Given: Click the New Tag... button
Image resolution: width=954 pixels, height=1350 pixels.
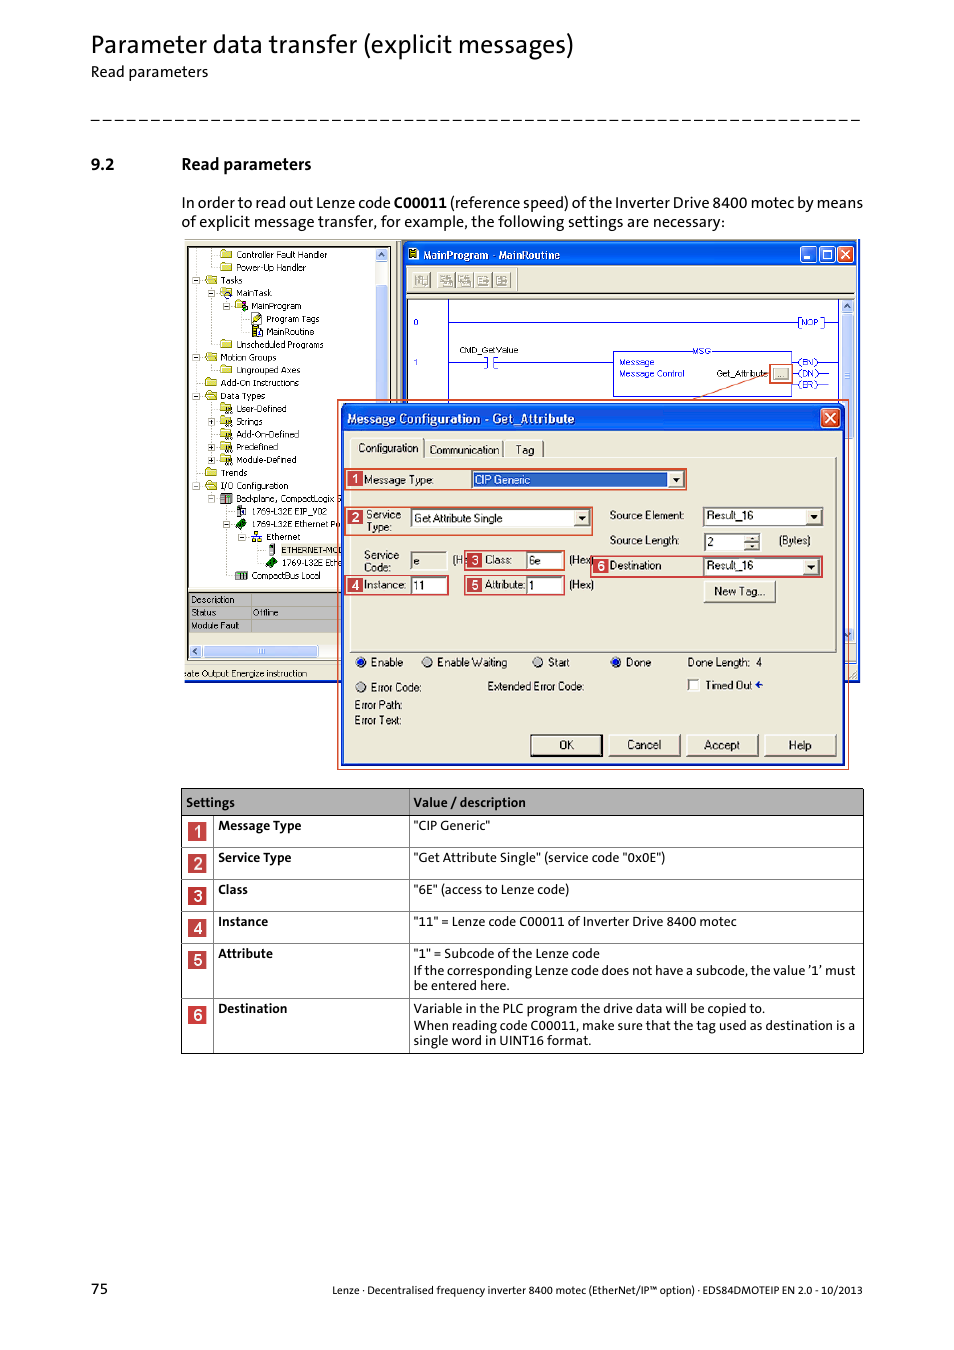Looking at the screenshot, I should tap(739, 592).
